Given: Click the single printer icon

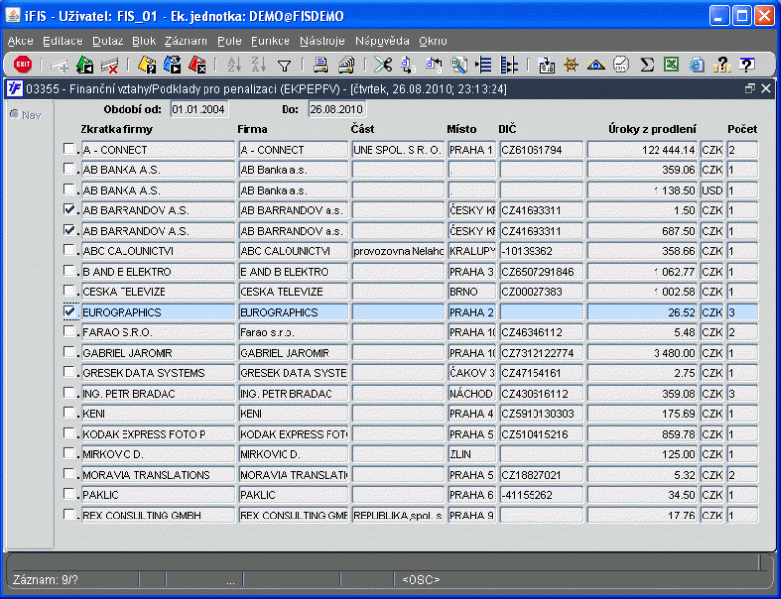Looking at the screenshot, I should [x=321, y=65].
